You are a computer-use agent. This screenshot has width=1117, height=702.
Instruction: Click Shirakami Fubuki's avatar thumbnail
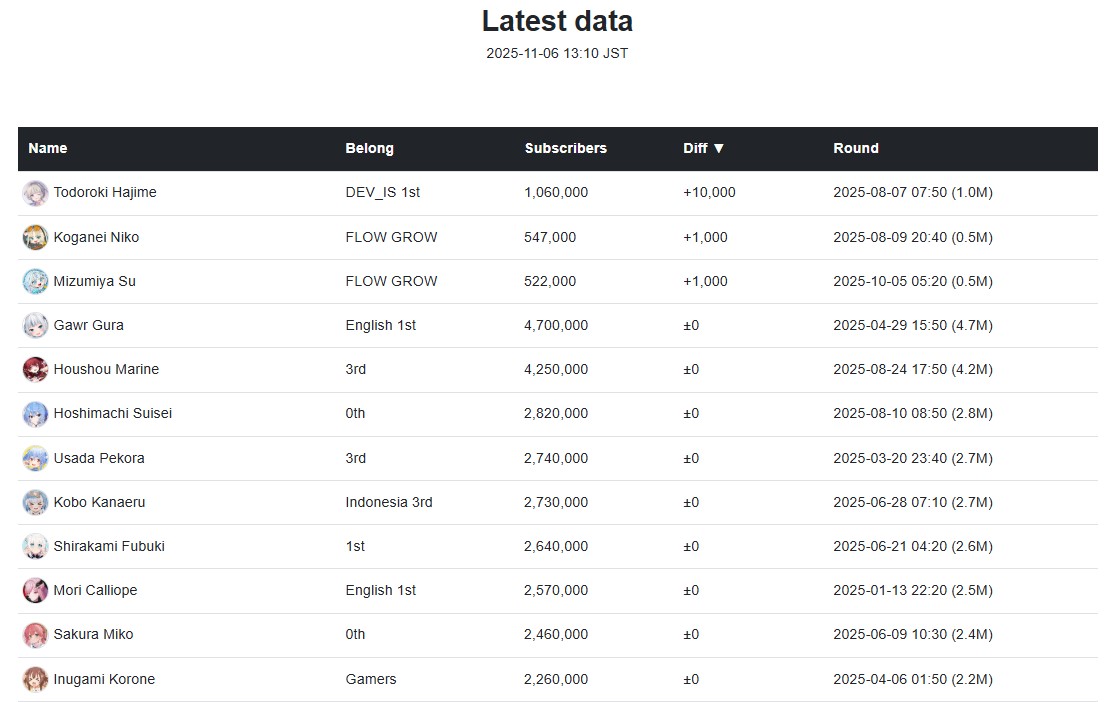[35, 547]
